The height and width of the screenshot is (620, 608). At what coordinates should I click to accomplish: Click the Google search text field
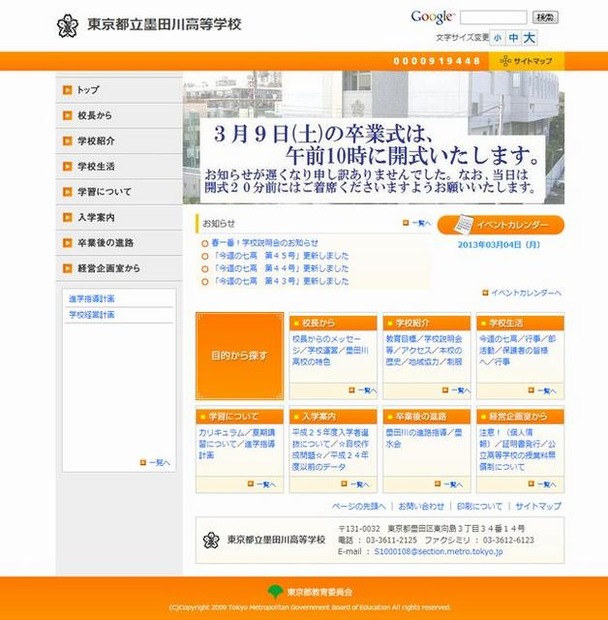(493, 18)
